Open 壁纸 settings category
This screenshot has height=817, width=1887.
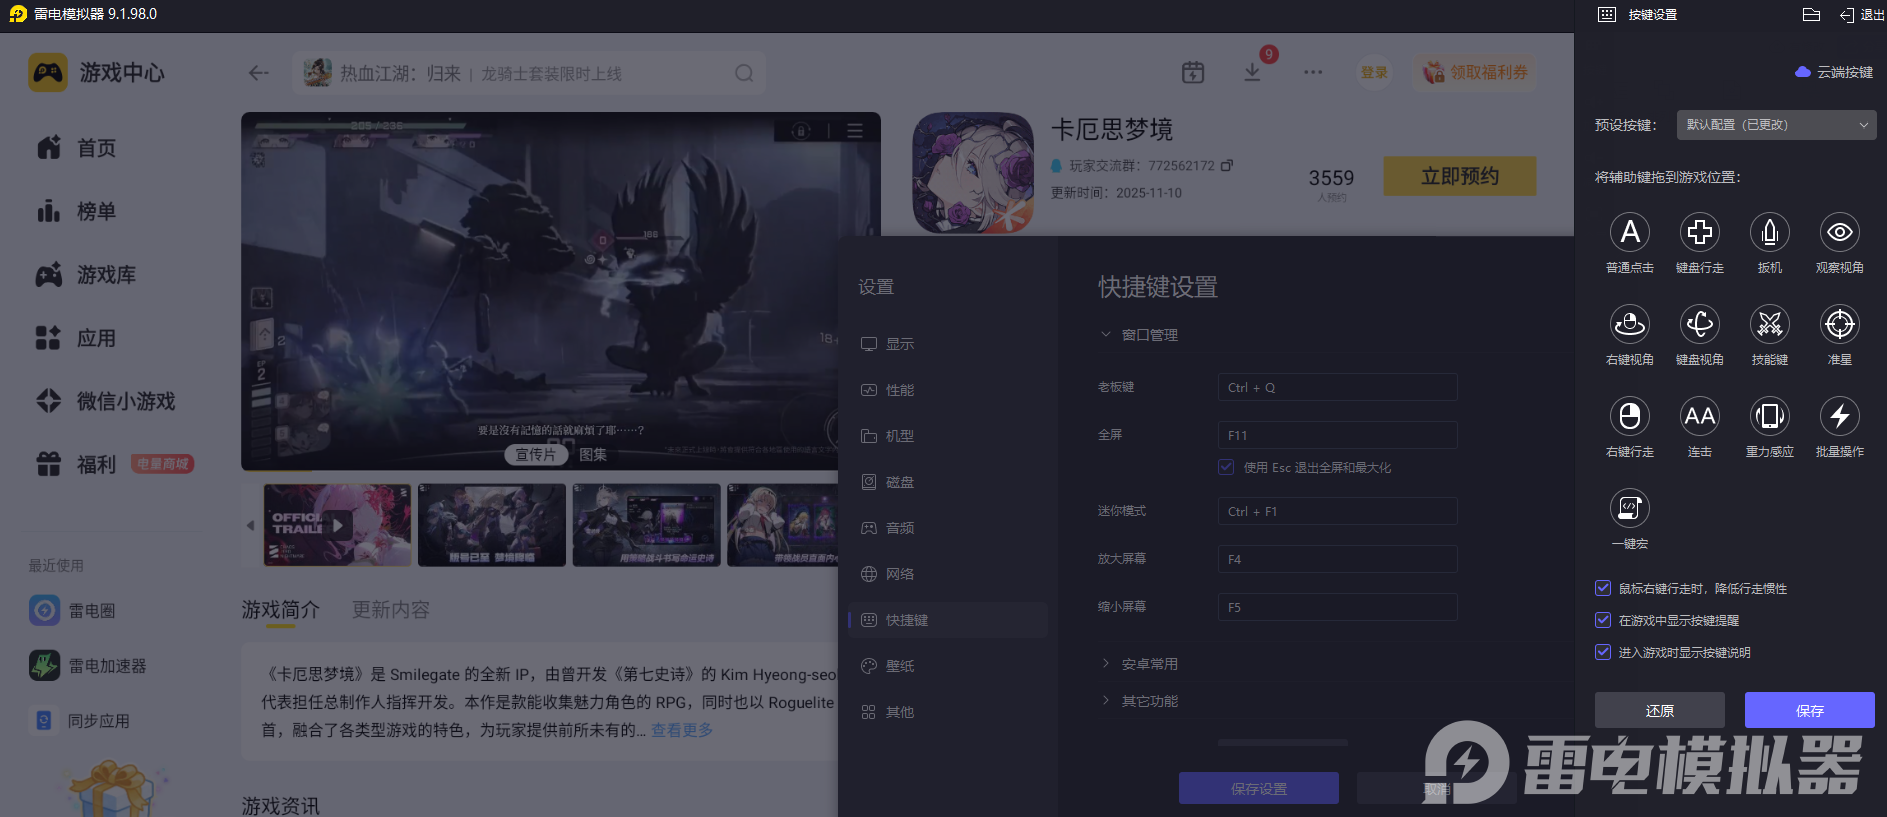(x=948, y=666)
